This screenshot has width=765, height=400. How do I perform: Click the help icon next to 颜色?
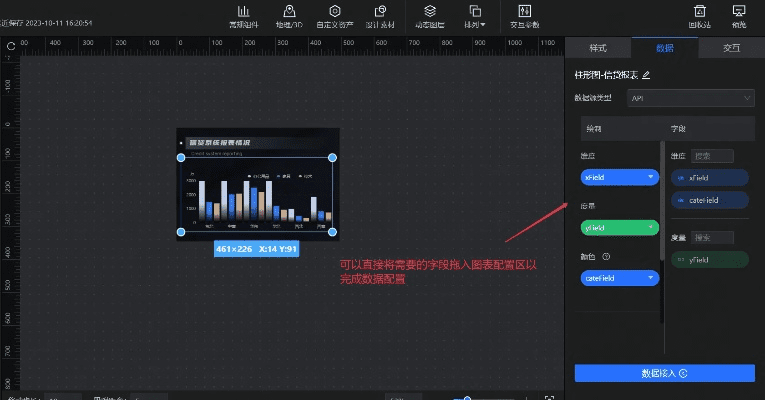[606, 256]
